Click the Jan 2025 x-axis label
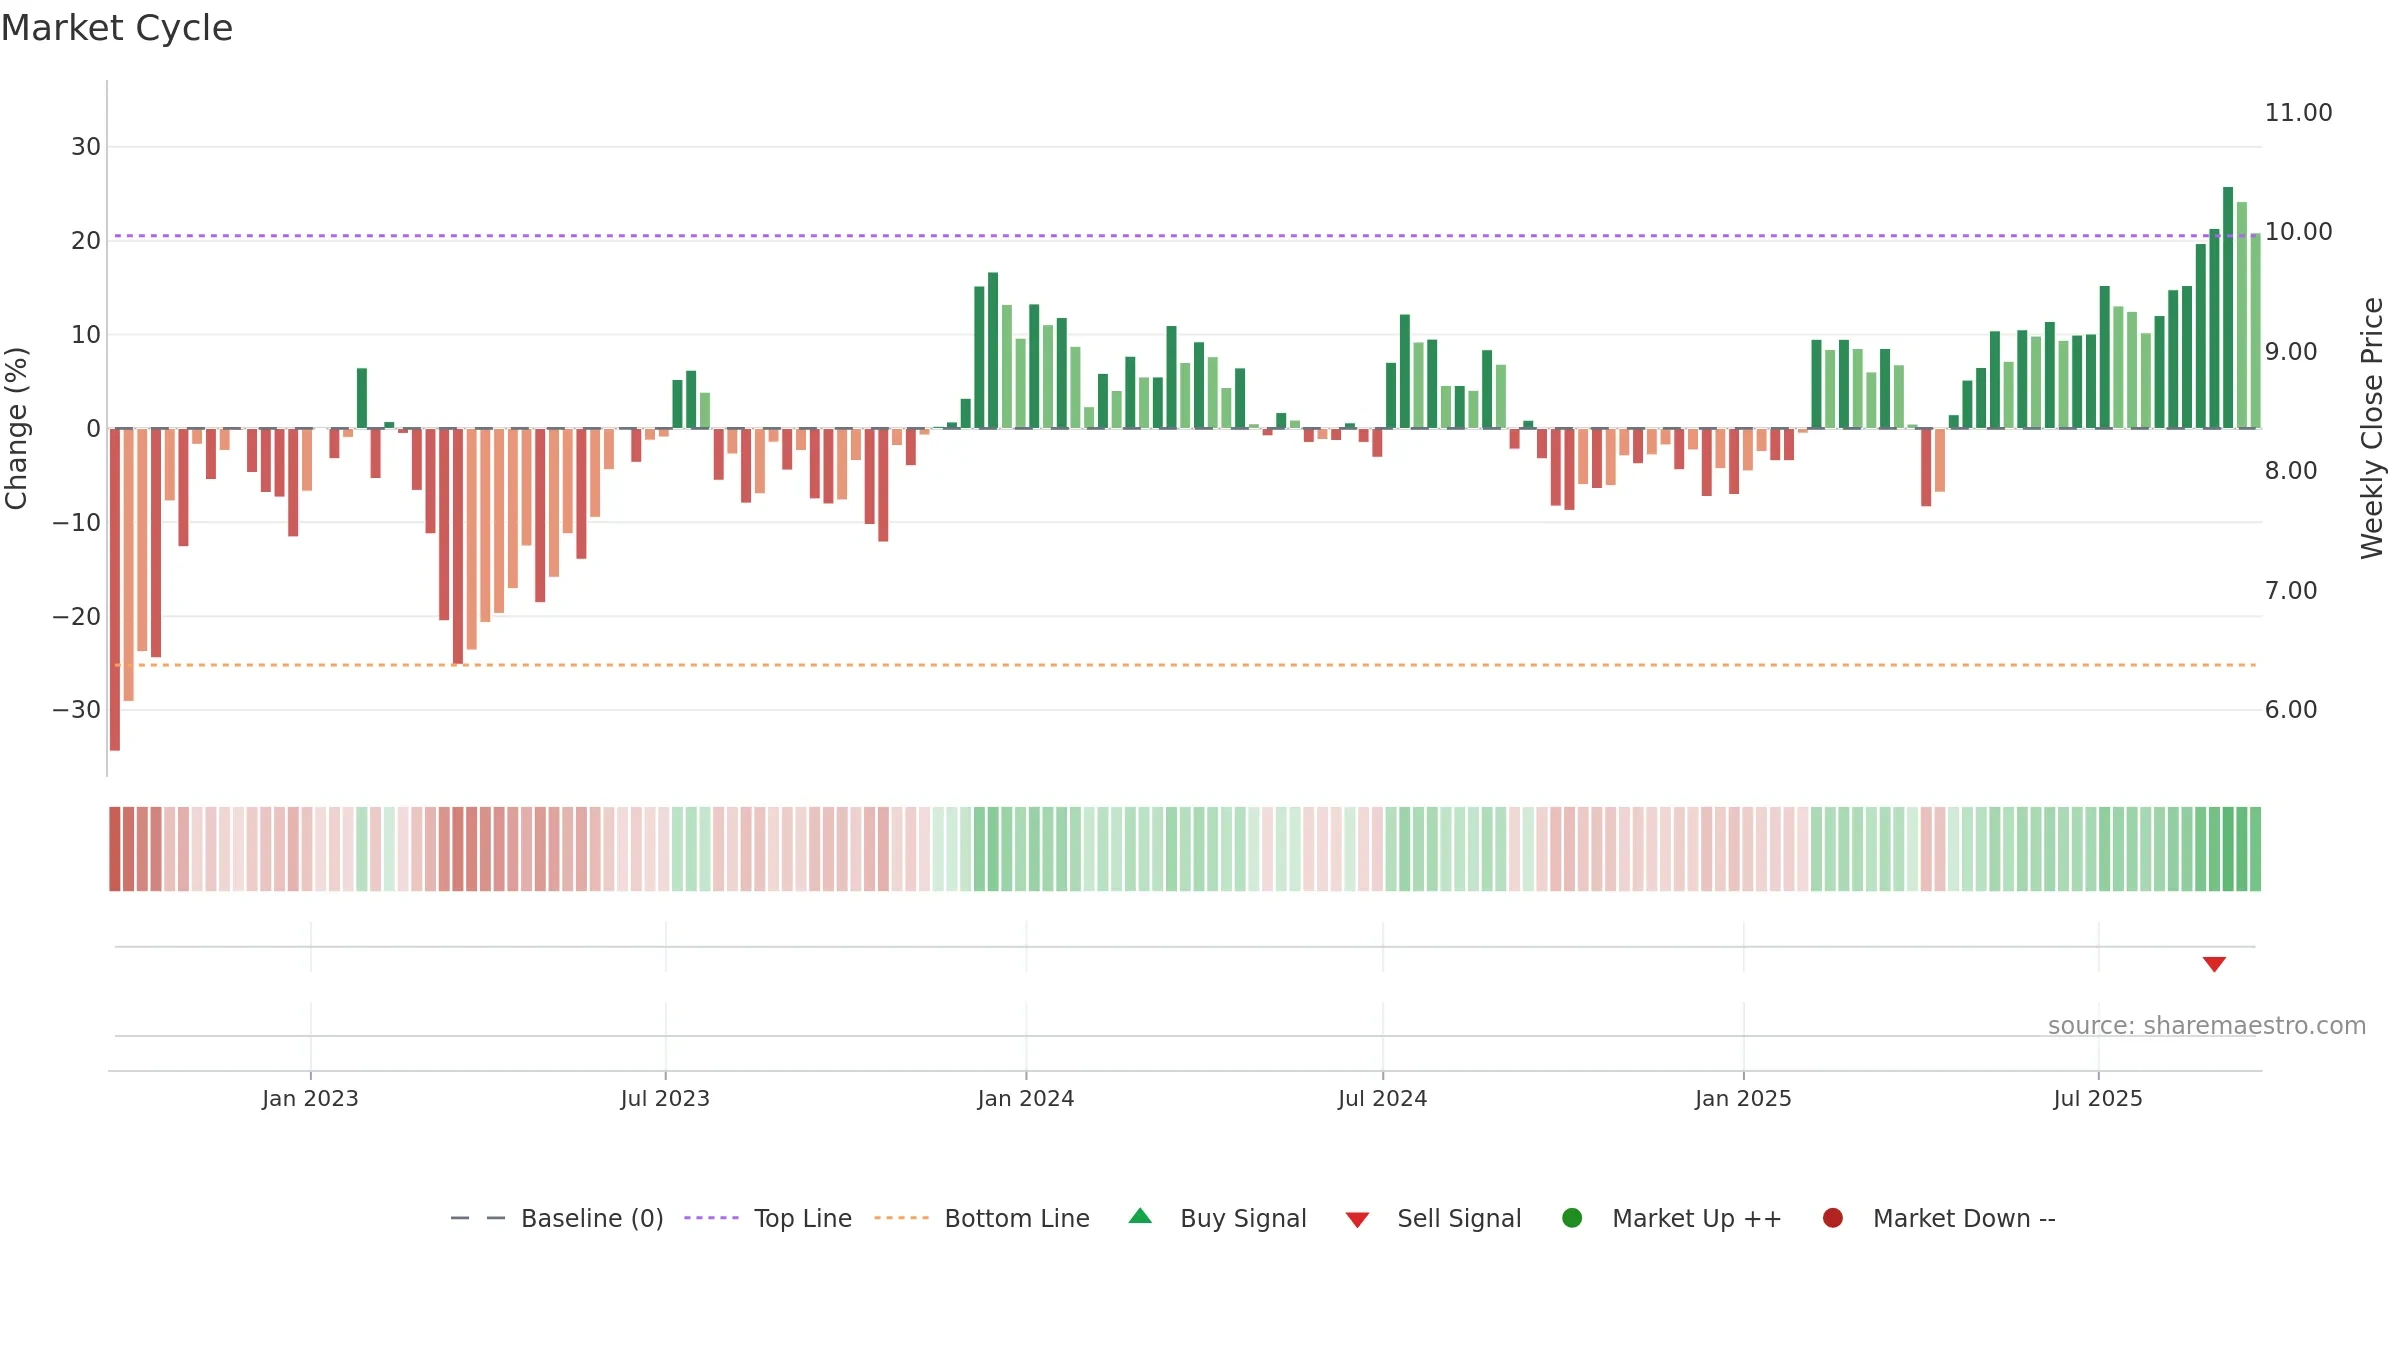Viewport: 2400px width, 1350px height. point(1743,1098)
